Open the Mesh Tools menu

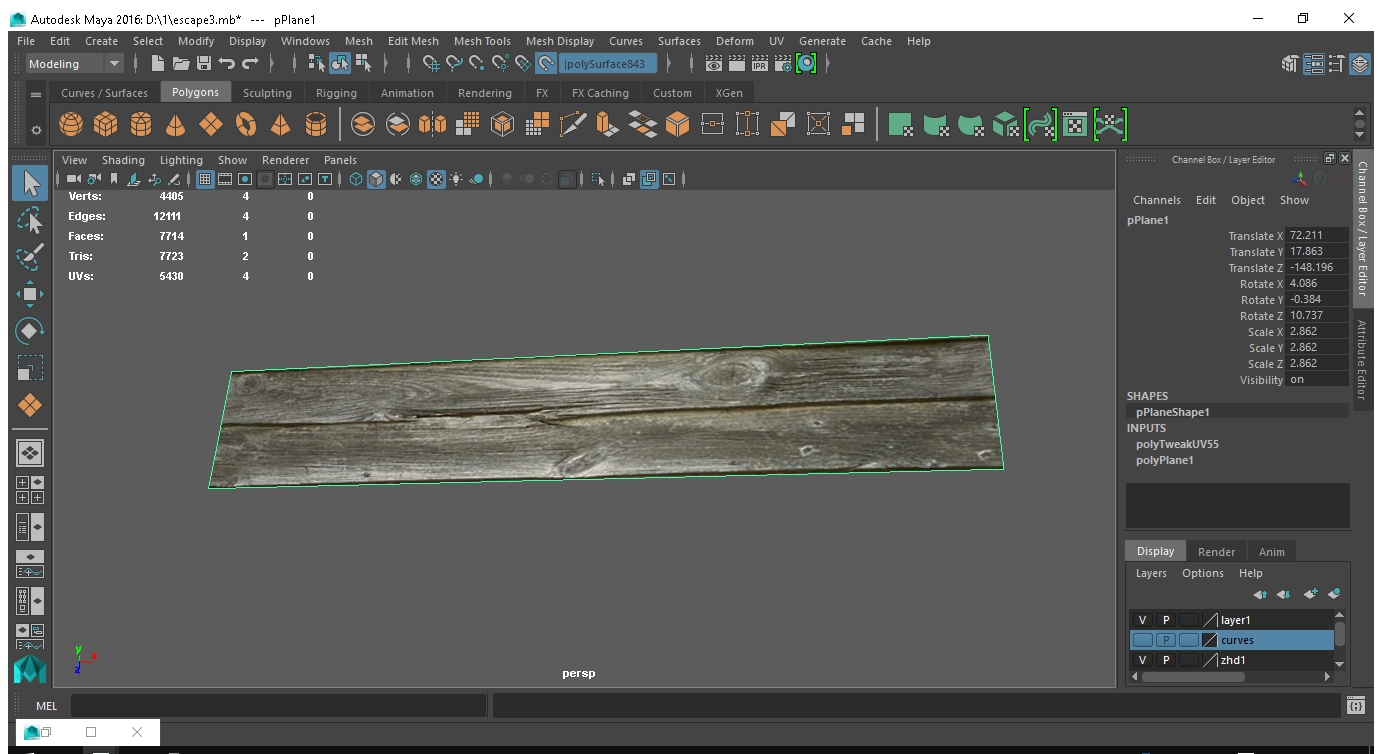point(482,41)
